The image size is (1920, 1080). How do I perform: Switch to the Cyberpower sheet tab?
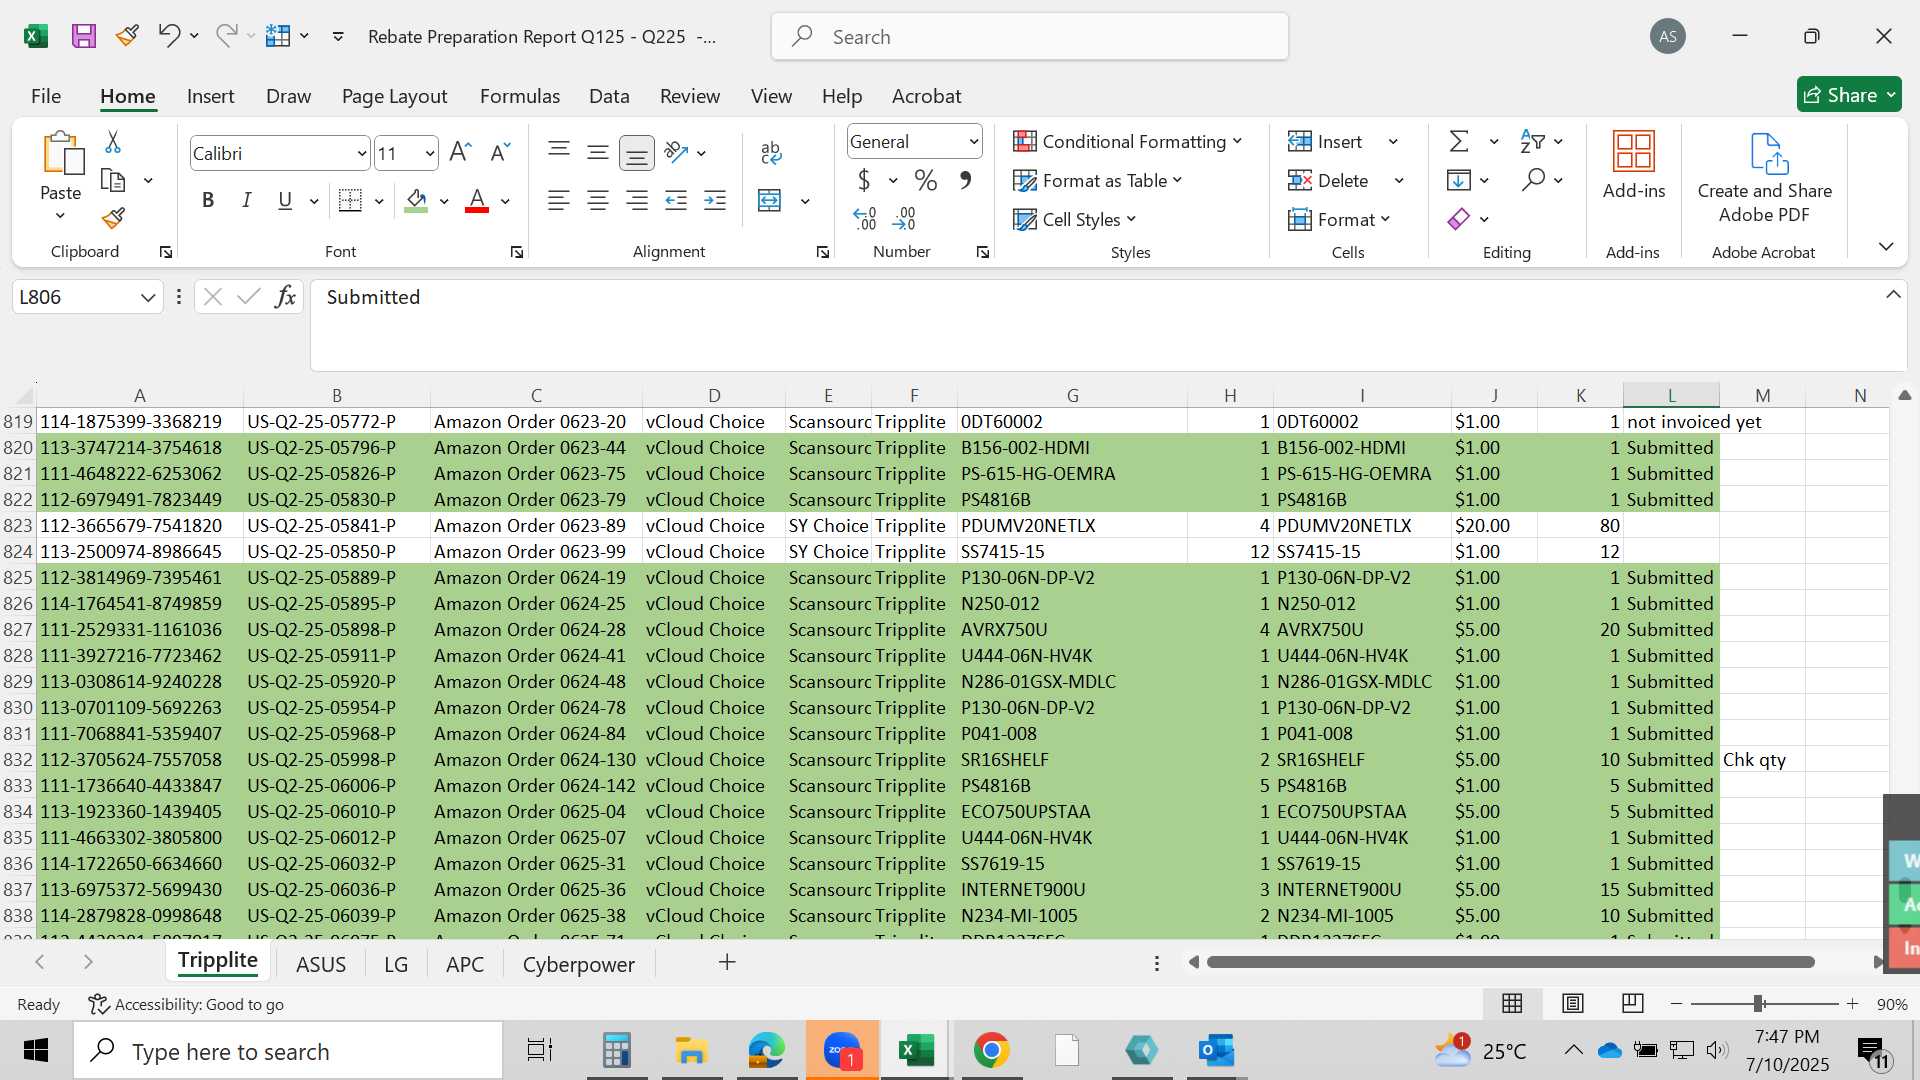pos(578,964)
